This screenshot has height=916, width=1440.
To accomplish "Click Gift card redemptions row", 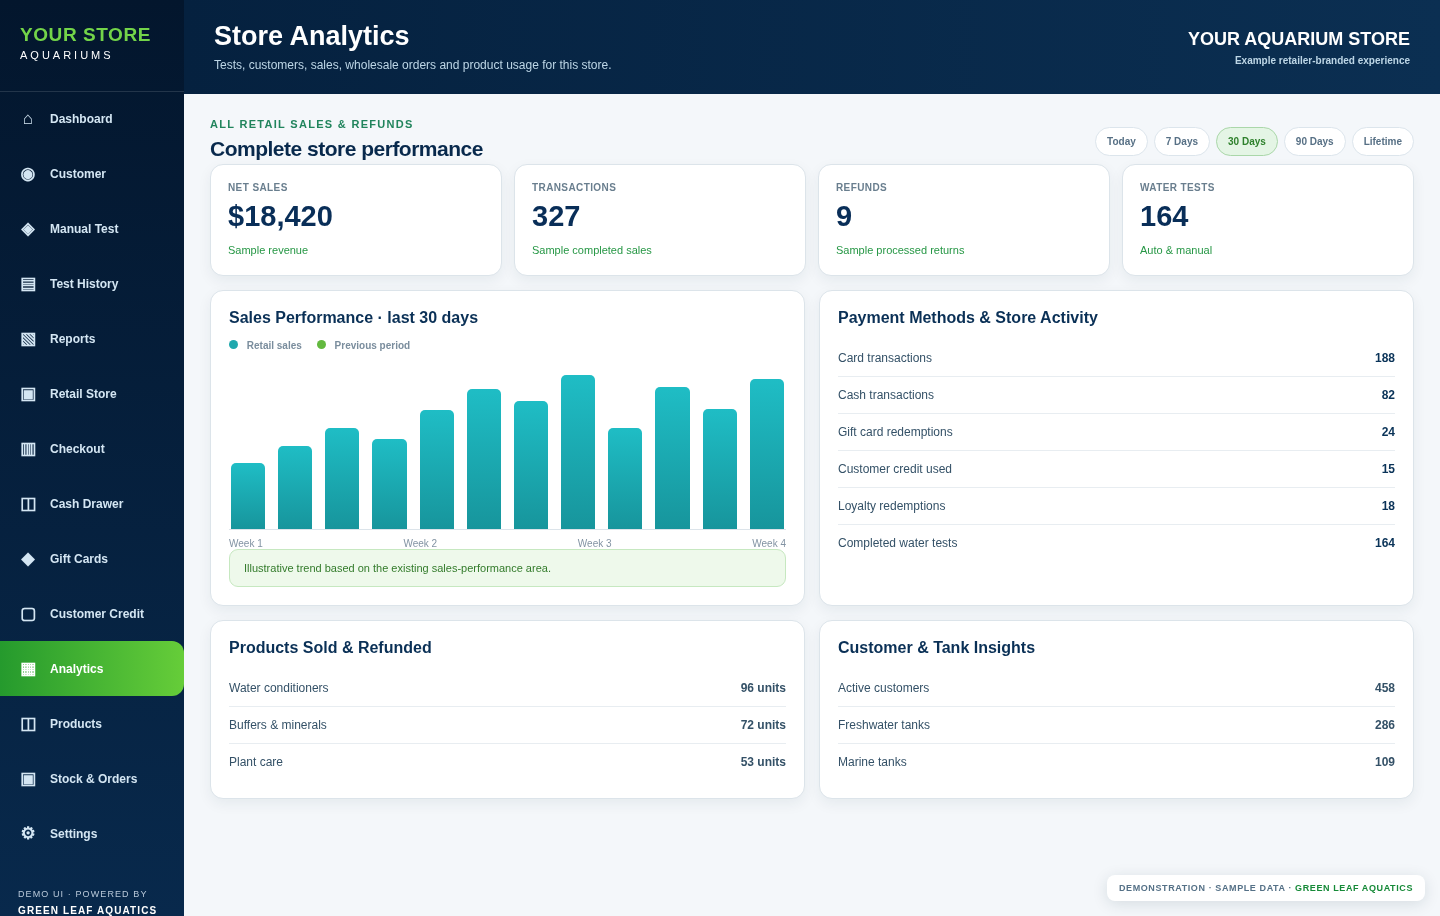I will 1116,432.
